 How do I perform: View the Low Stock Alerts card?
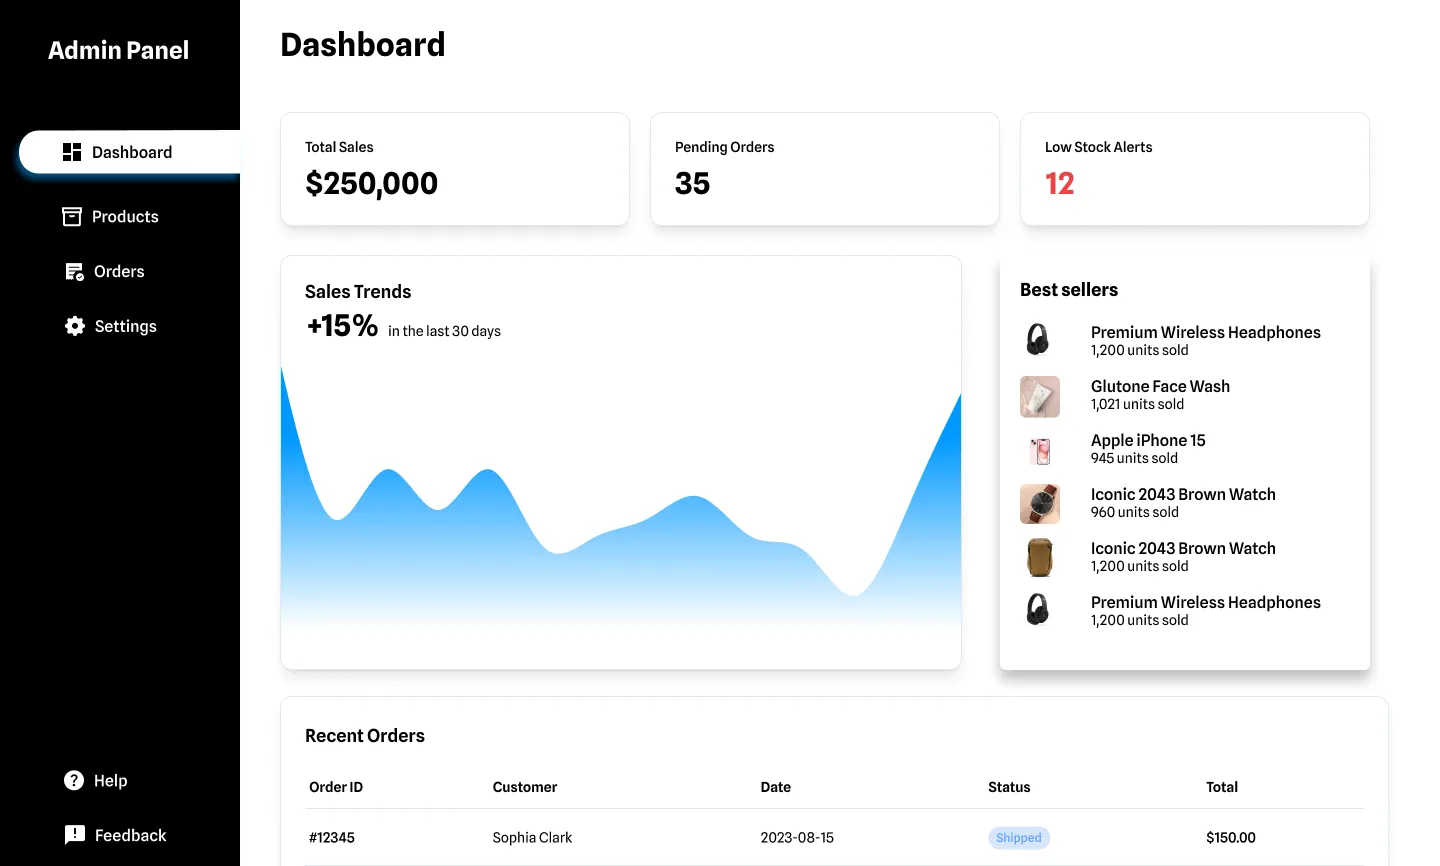(1195, 169)
